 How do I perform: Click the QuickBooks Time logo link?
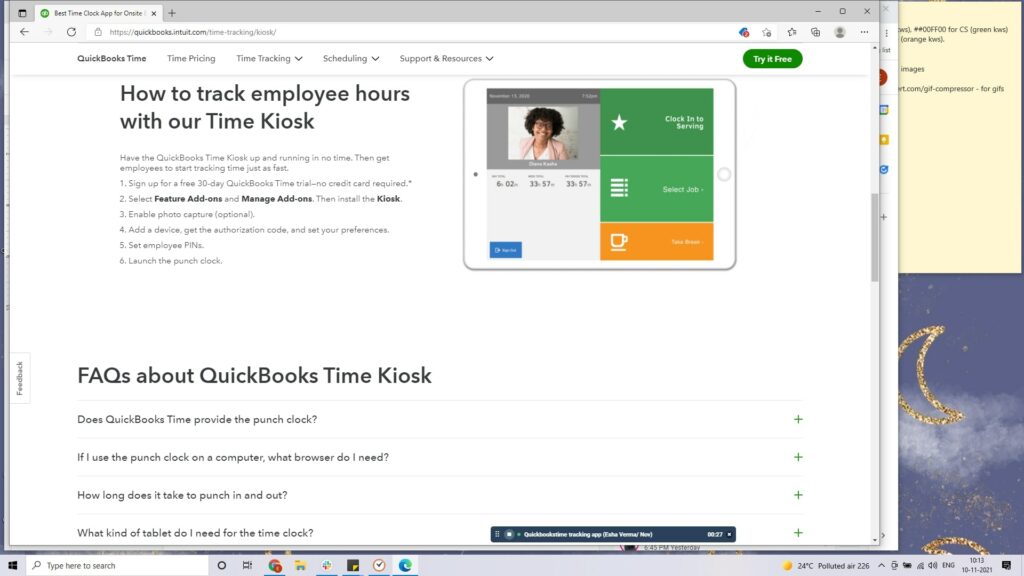[111, 58]
